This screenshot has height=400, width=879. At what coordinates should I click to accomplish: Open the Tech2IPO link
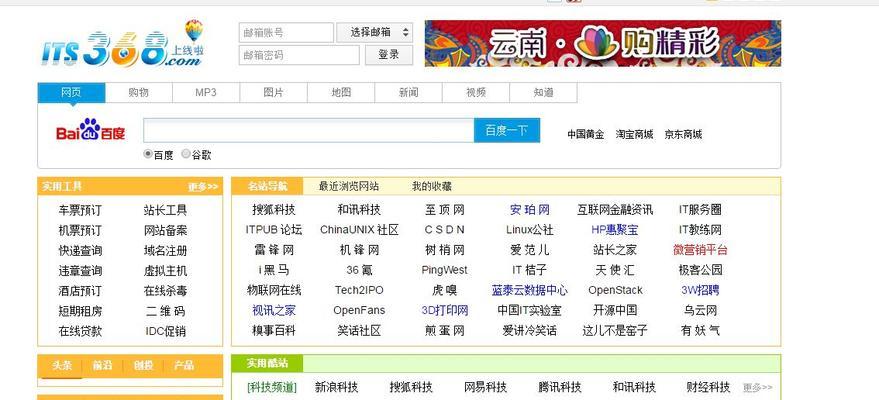click(359, 290)
